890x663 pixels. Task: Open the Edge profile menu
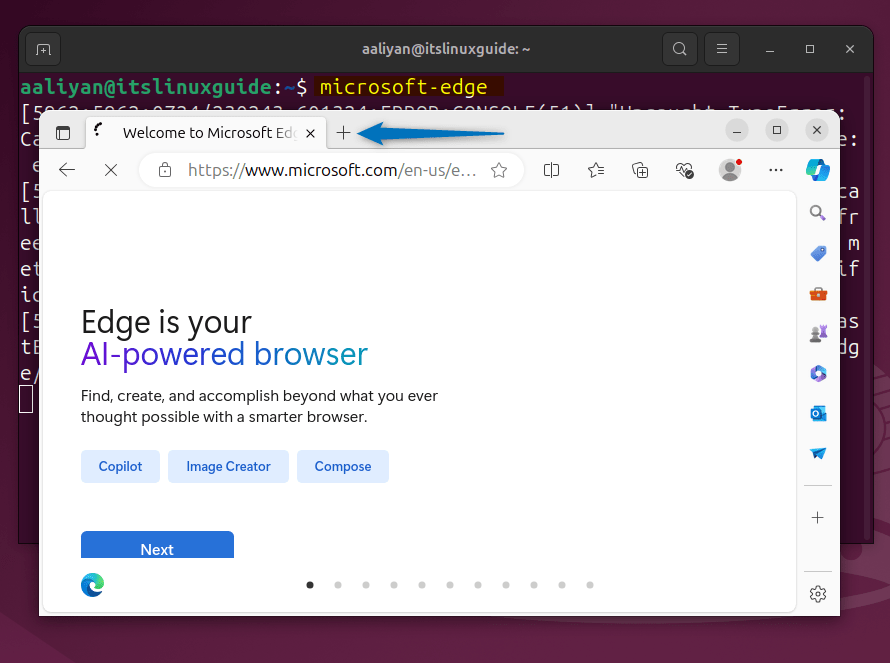[730, 170]
